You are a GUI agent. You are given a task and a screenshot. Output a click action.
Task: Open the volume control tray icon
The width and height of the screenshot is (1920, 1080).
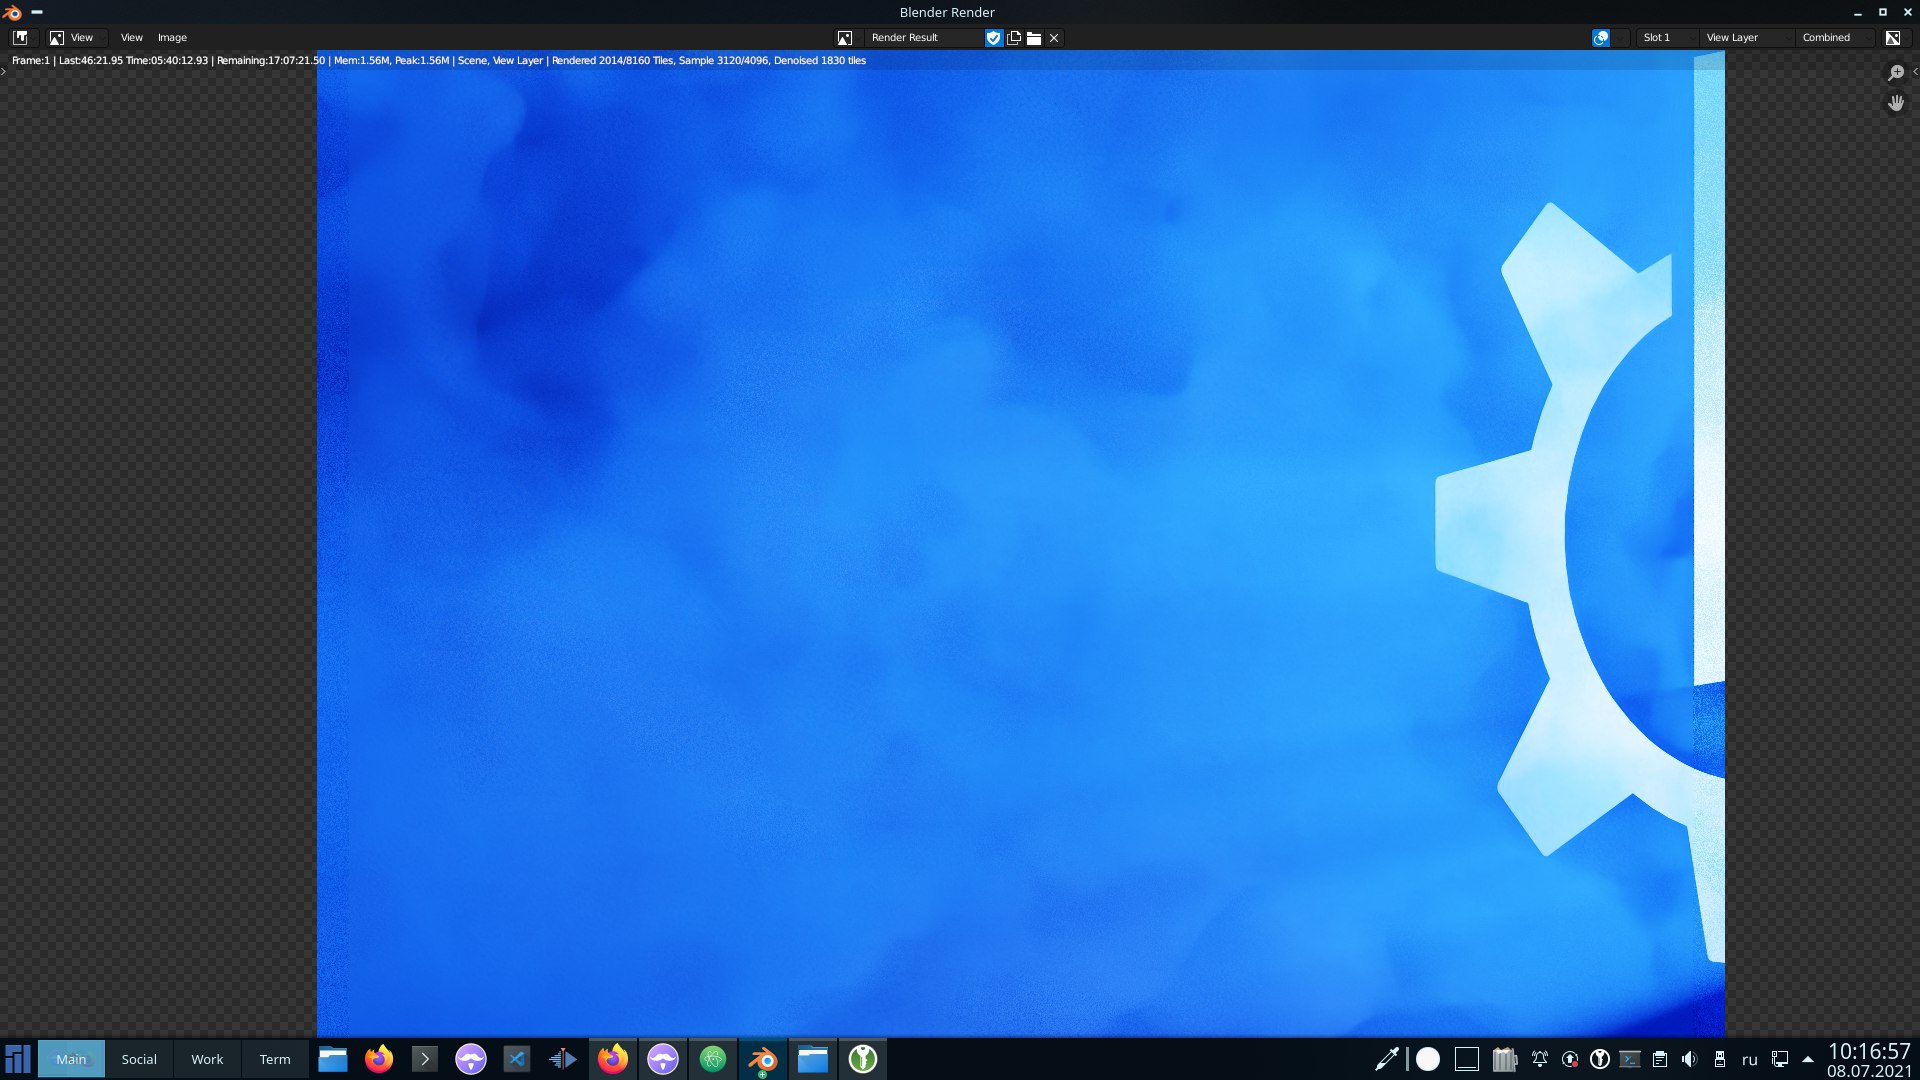(x=1690, y=1059)
